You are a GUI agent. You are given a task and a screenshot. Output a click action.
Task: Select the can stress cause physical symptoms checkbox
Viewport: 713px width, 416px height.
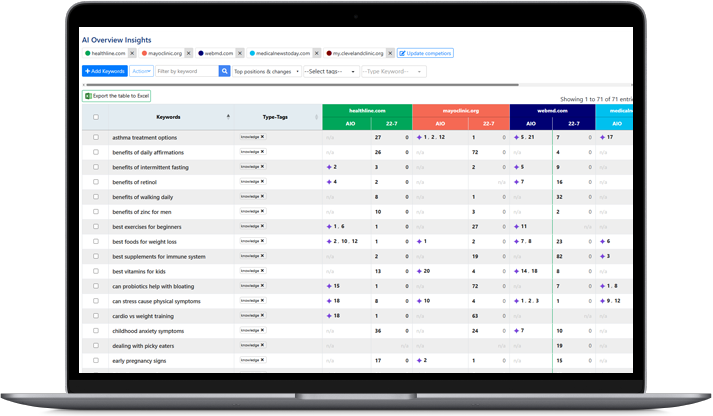[x=95, y=301]
